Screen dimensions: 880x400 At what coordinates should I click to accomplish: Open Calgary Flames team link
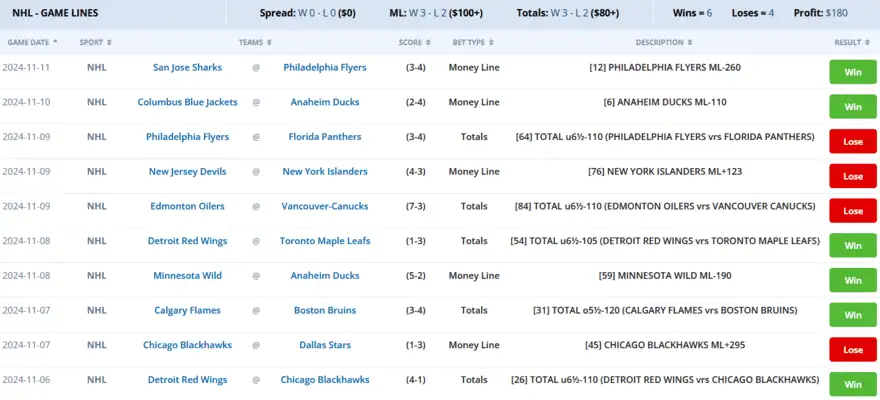(187, 311)
